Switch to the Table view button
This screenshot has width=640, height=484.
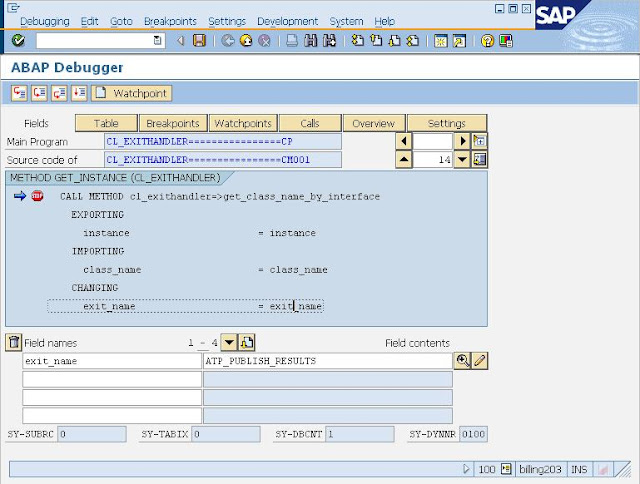106,123
